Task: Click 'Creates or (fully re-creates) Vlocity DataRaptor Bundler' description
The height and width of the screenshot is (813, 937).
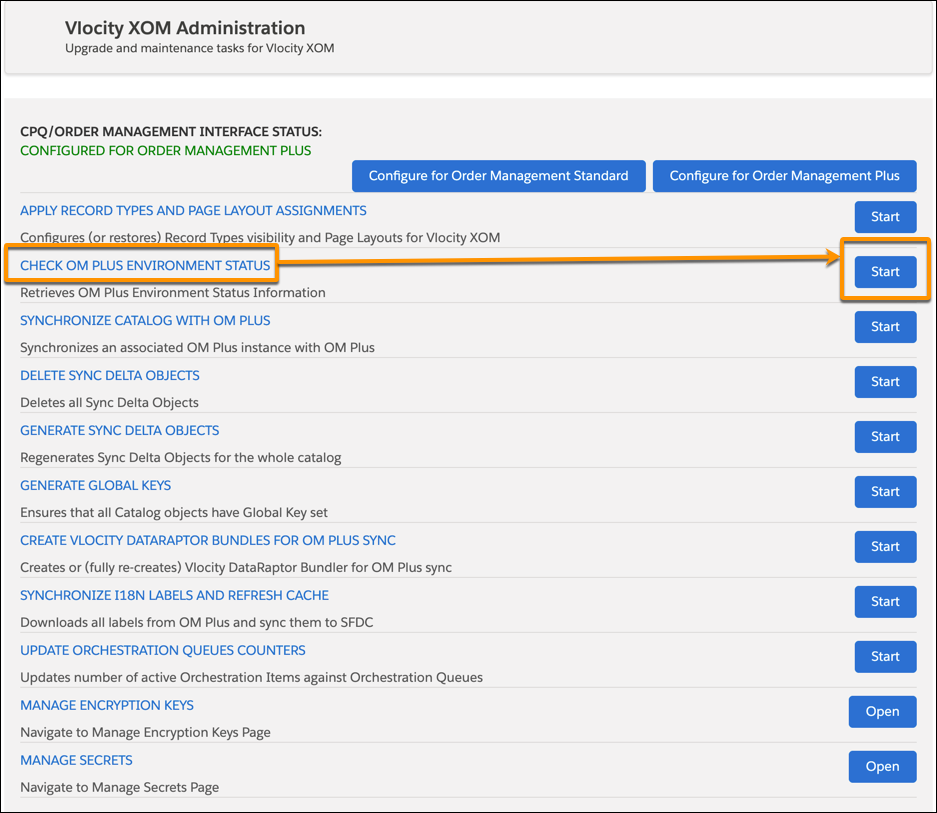Action: click(236, 568)
